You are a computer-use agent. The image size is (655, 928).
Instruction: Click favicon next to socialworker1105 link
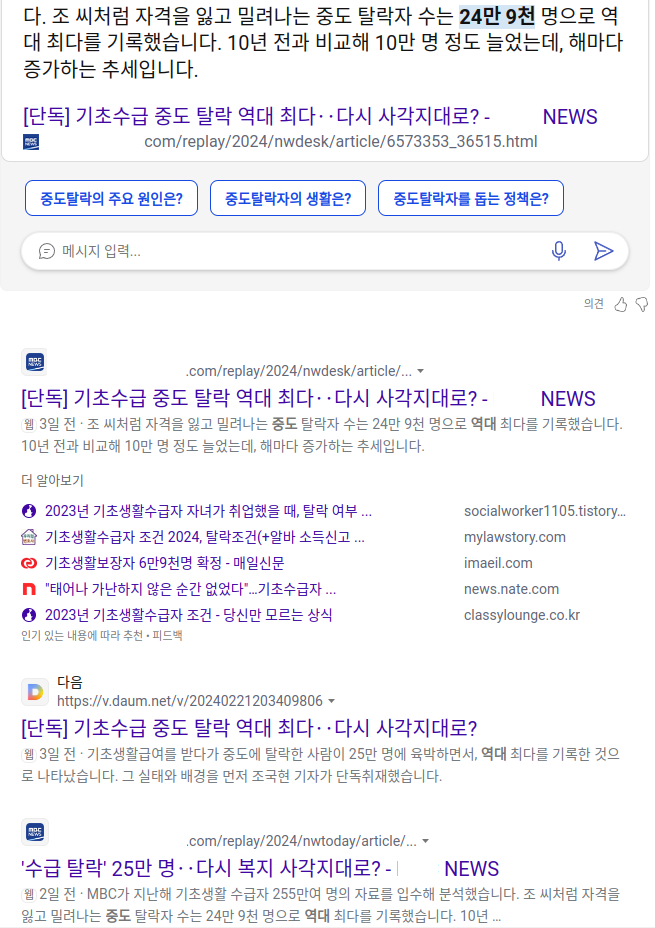[29, 511]
